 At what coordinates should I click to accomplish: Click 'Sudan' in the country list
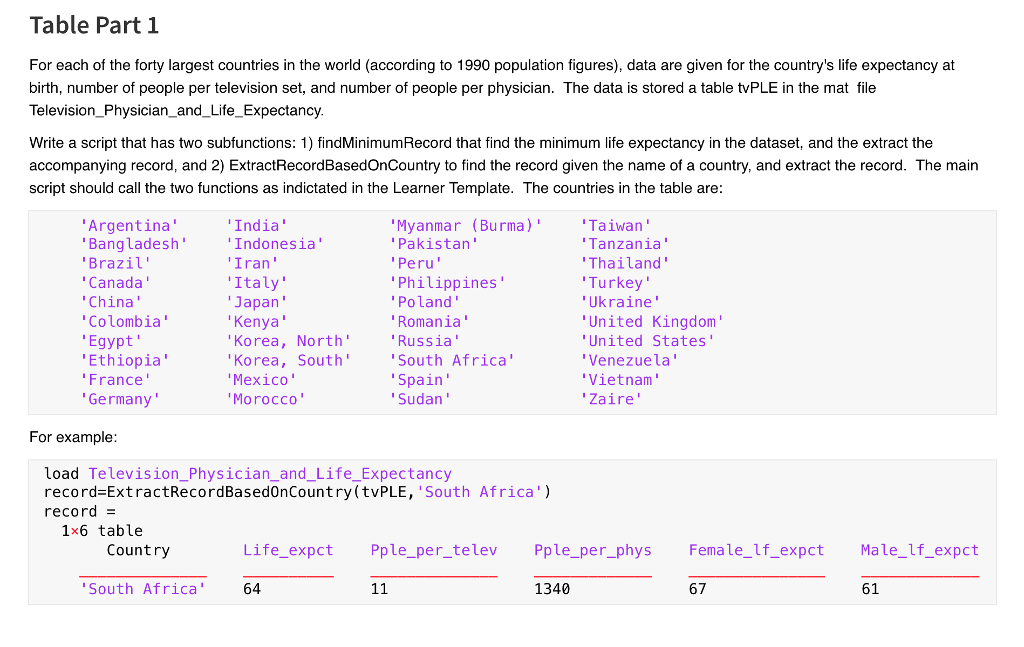pyautogui.click(x=419, y=399)
